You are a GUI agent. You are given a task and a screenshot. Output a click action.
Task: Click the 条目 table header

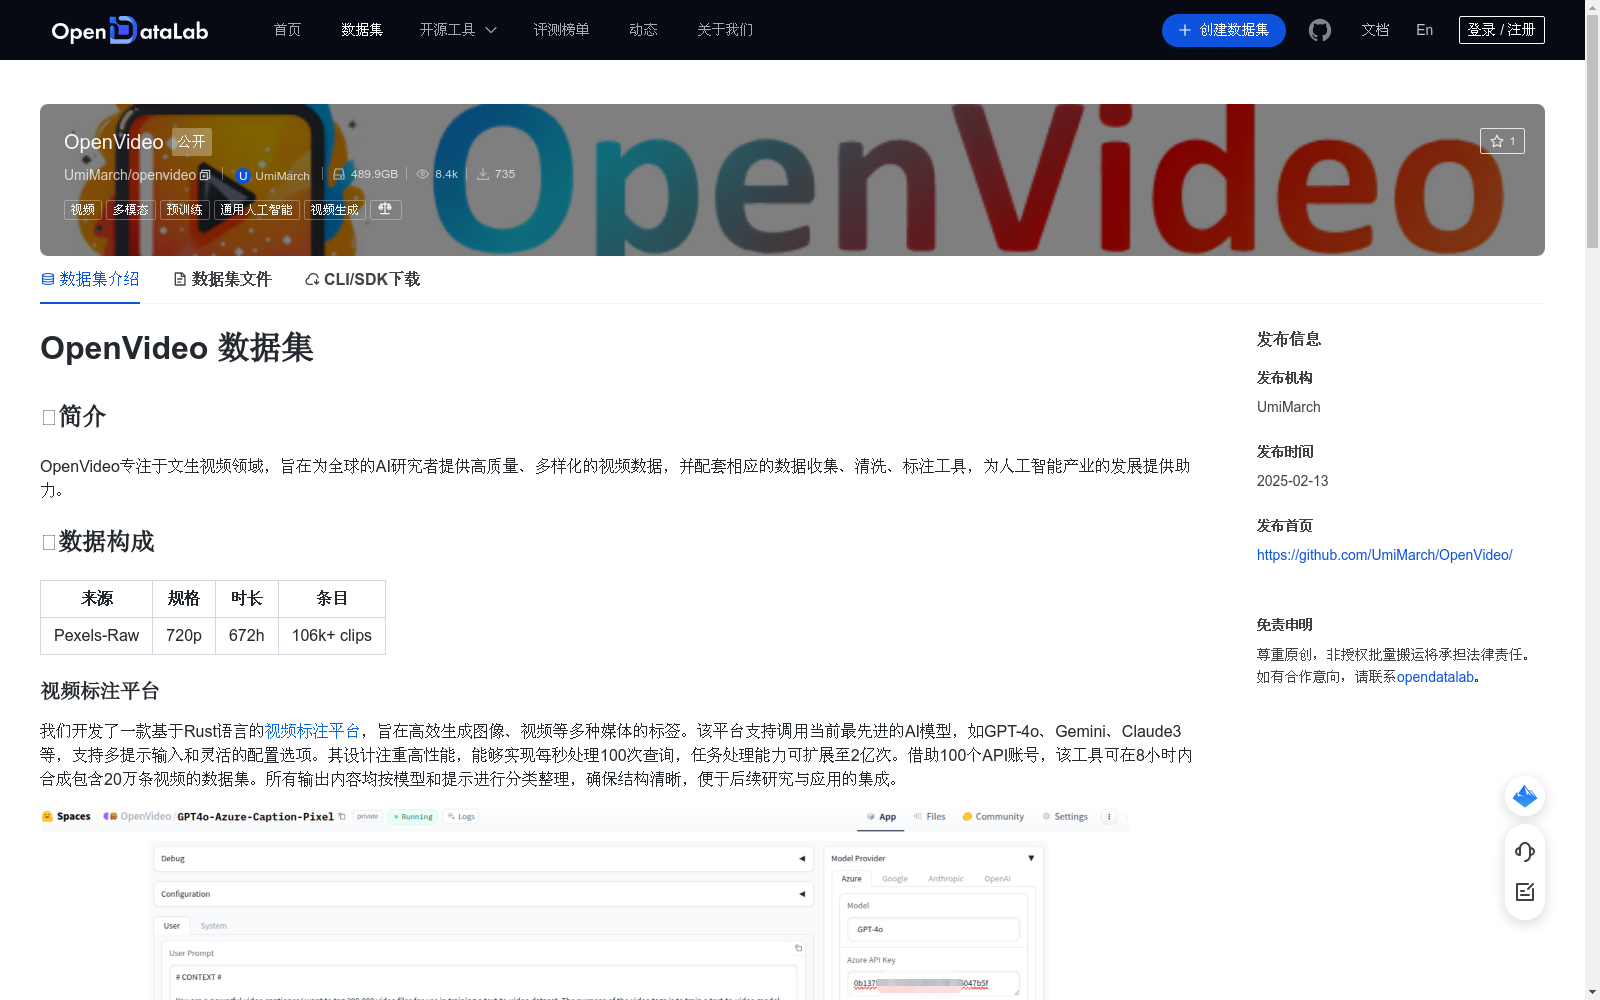coord(332,599)
